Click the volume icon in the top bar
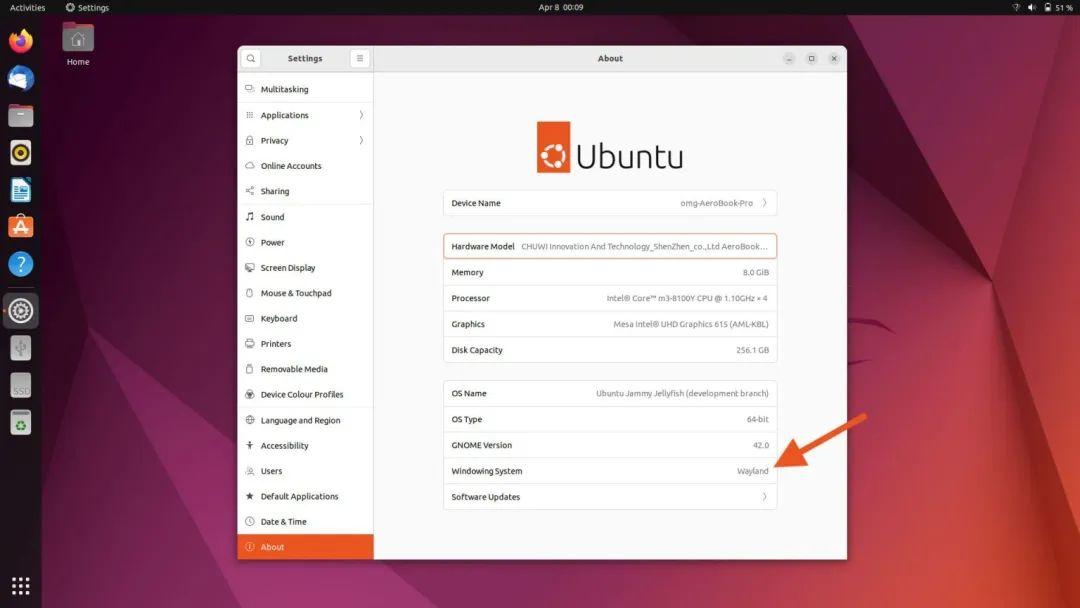The image size is (1080, 608). pyautogui.click(x=1032, y=7)
